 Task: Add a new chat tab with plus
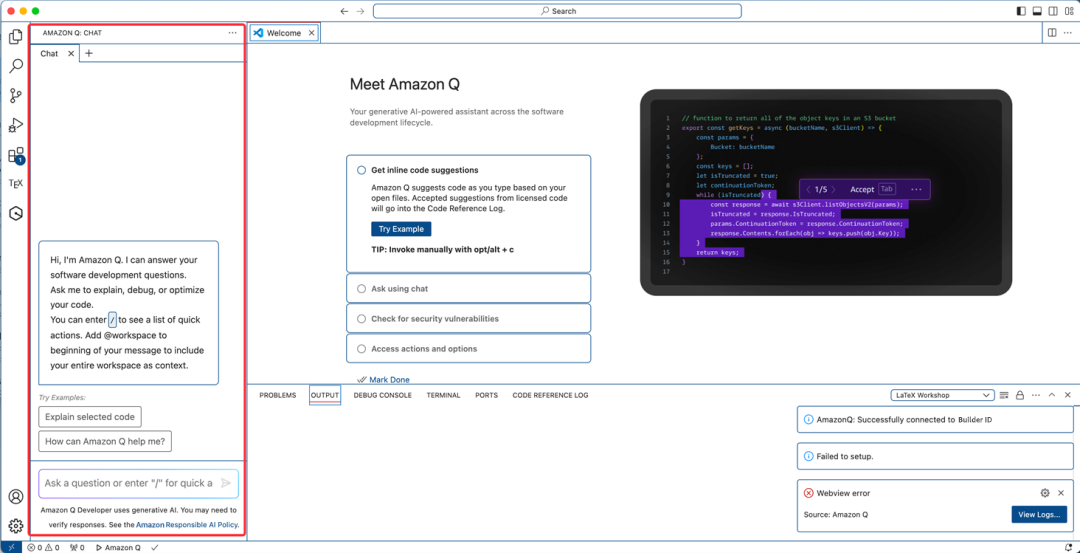tap(89, 53)
